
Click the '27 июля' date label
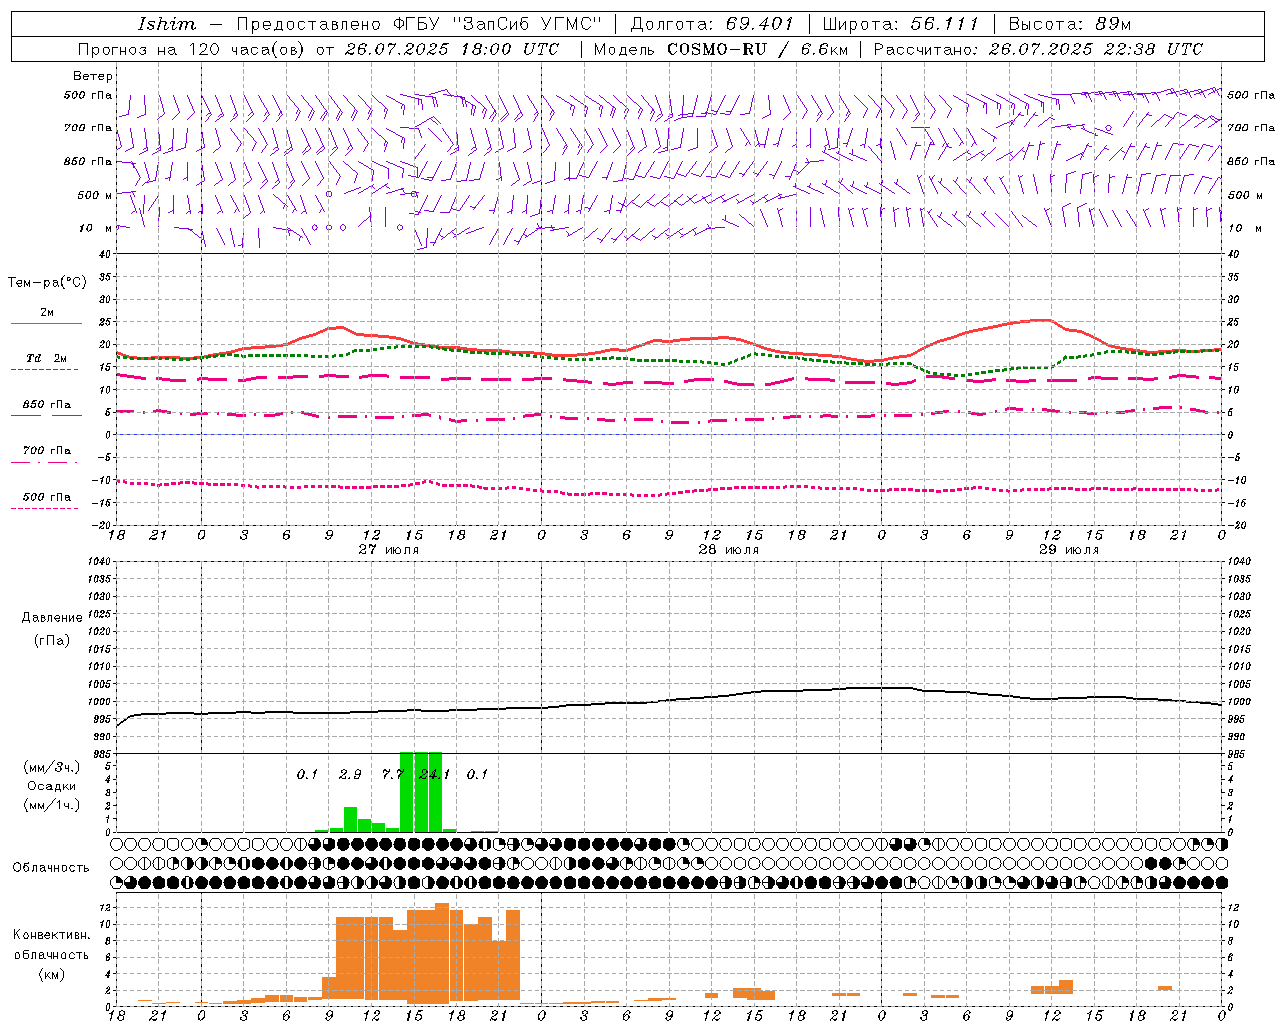(389, 550)
